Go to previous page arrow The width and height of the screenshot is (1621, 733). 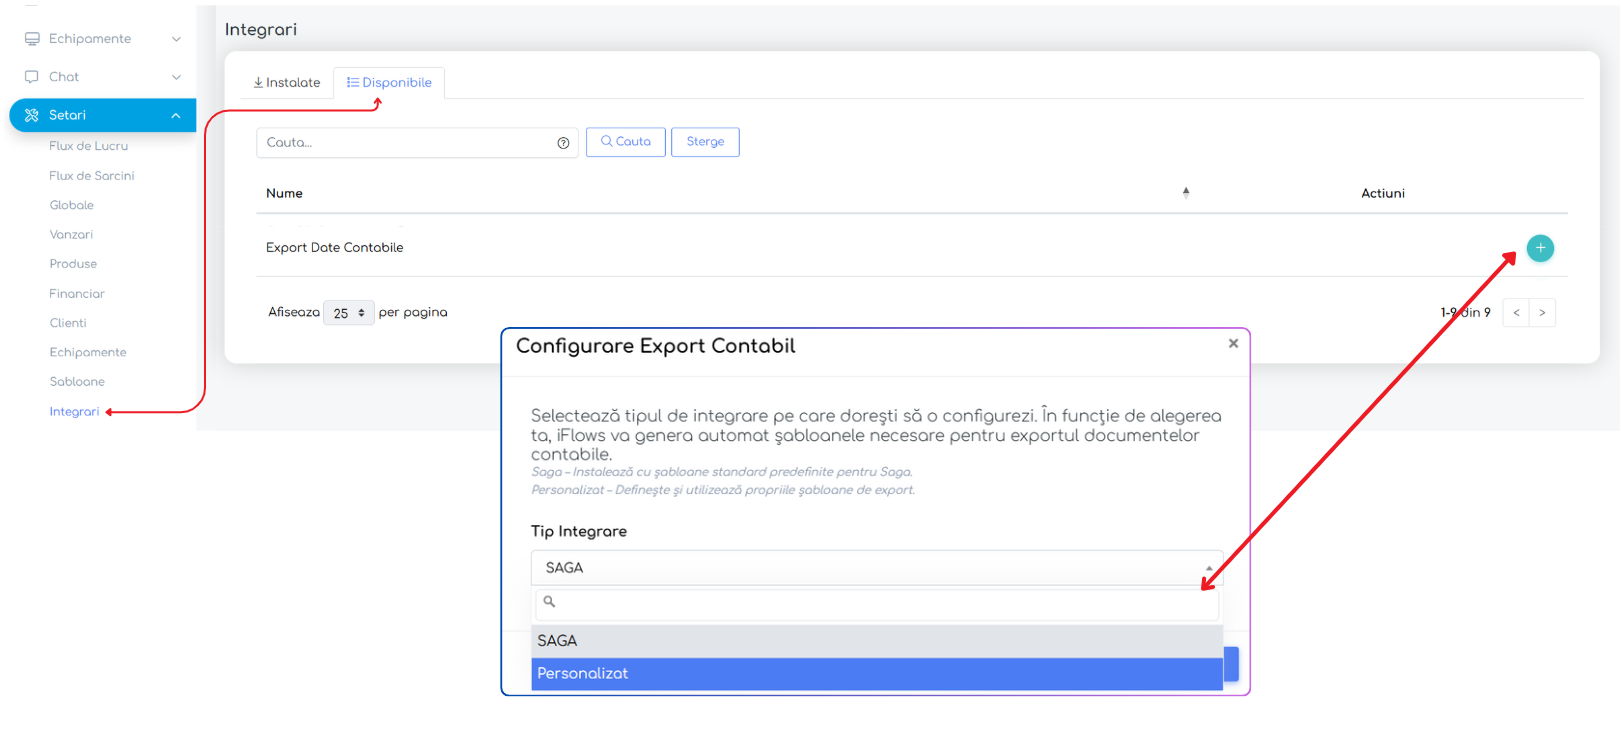(x=1516, y=313)
